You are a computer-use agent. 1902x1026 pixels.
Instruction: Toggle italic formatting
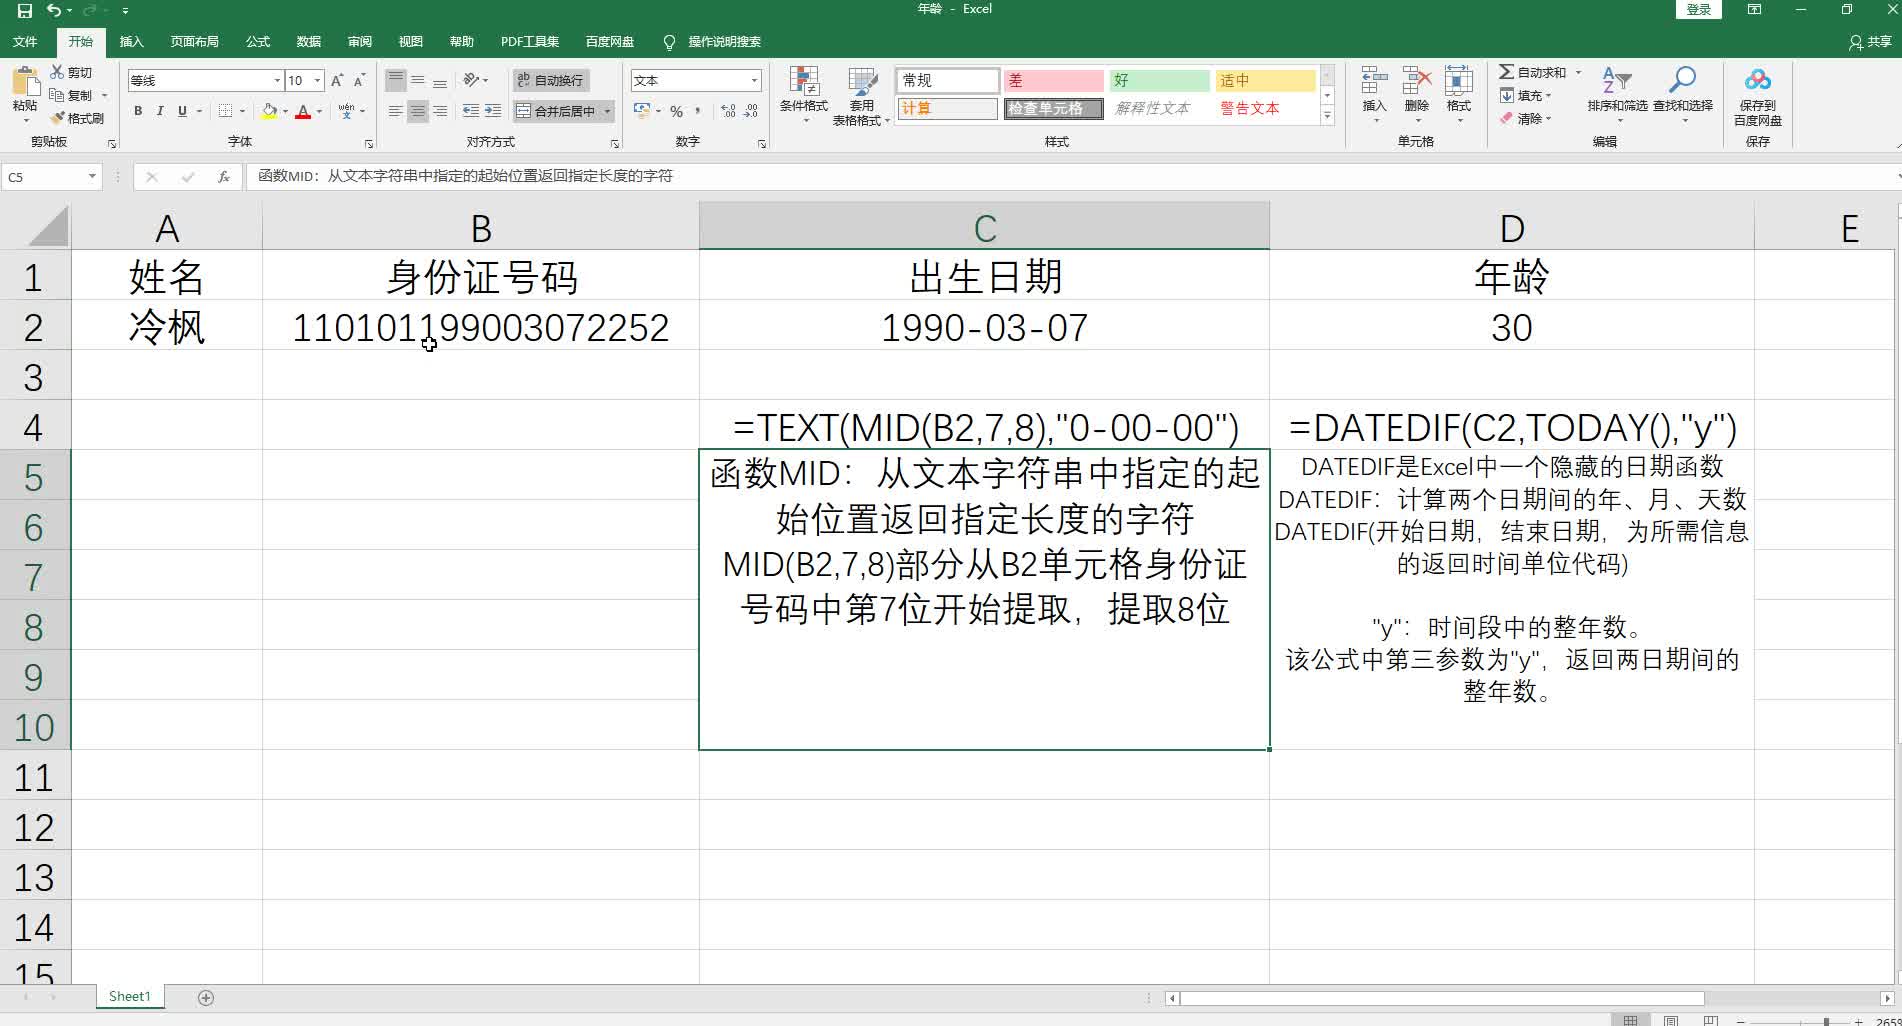click(x=159, y=112)
